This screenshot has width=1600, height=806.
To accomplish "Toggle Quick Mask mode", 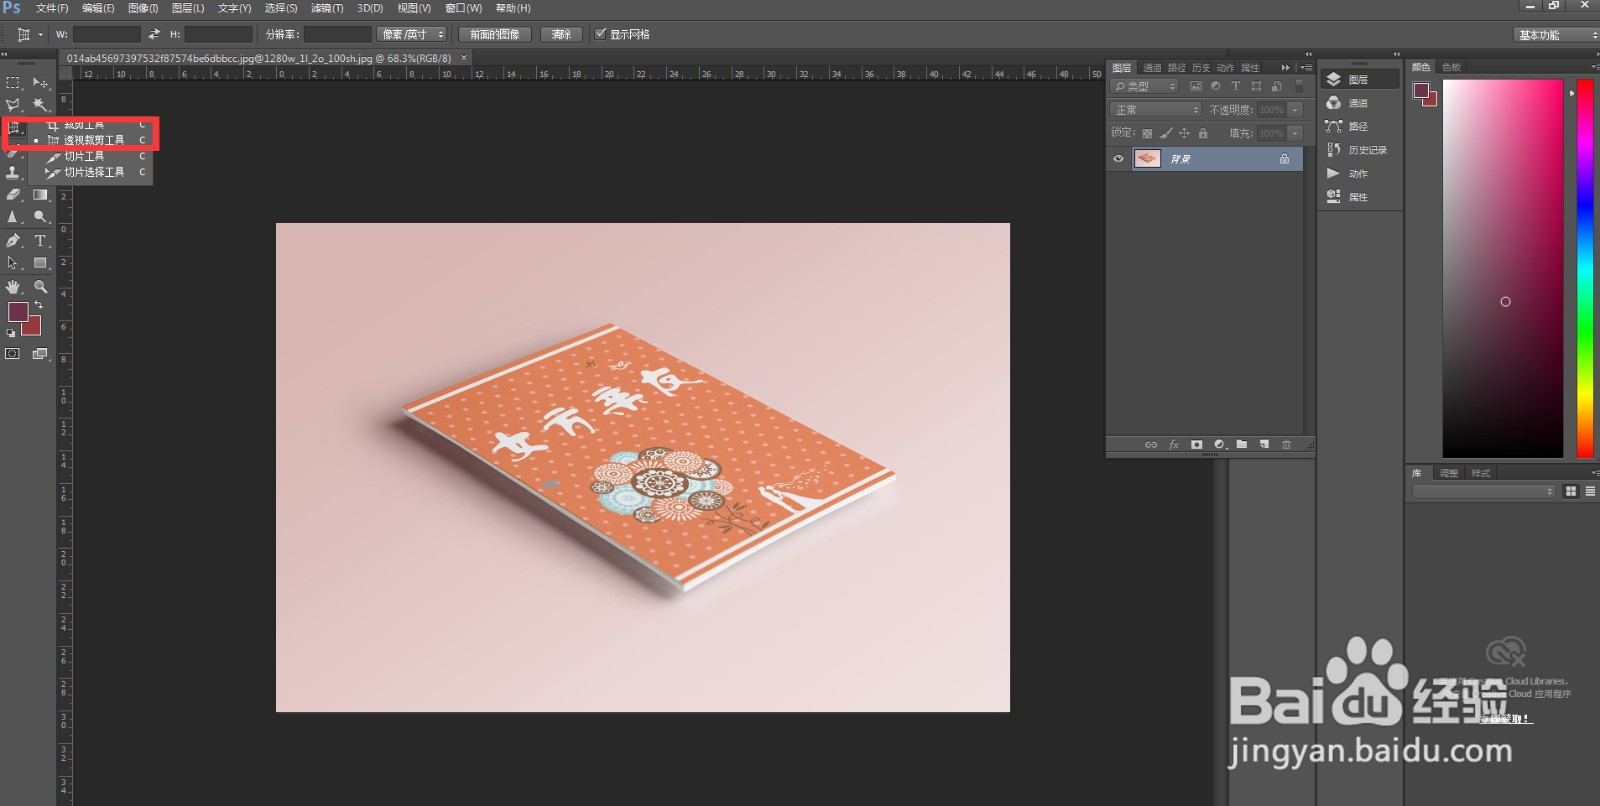I will pos(13,354).
